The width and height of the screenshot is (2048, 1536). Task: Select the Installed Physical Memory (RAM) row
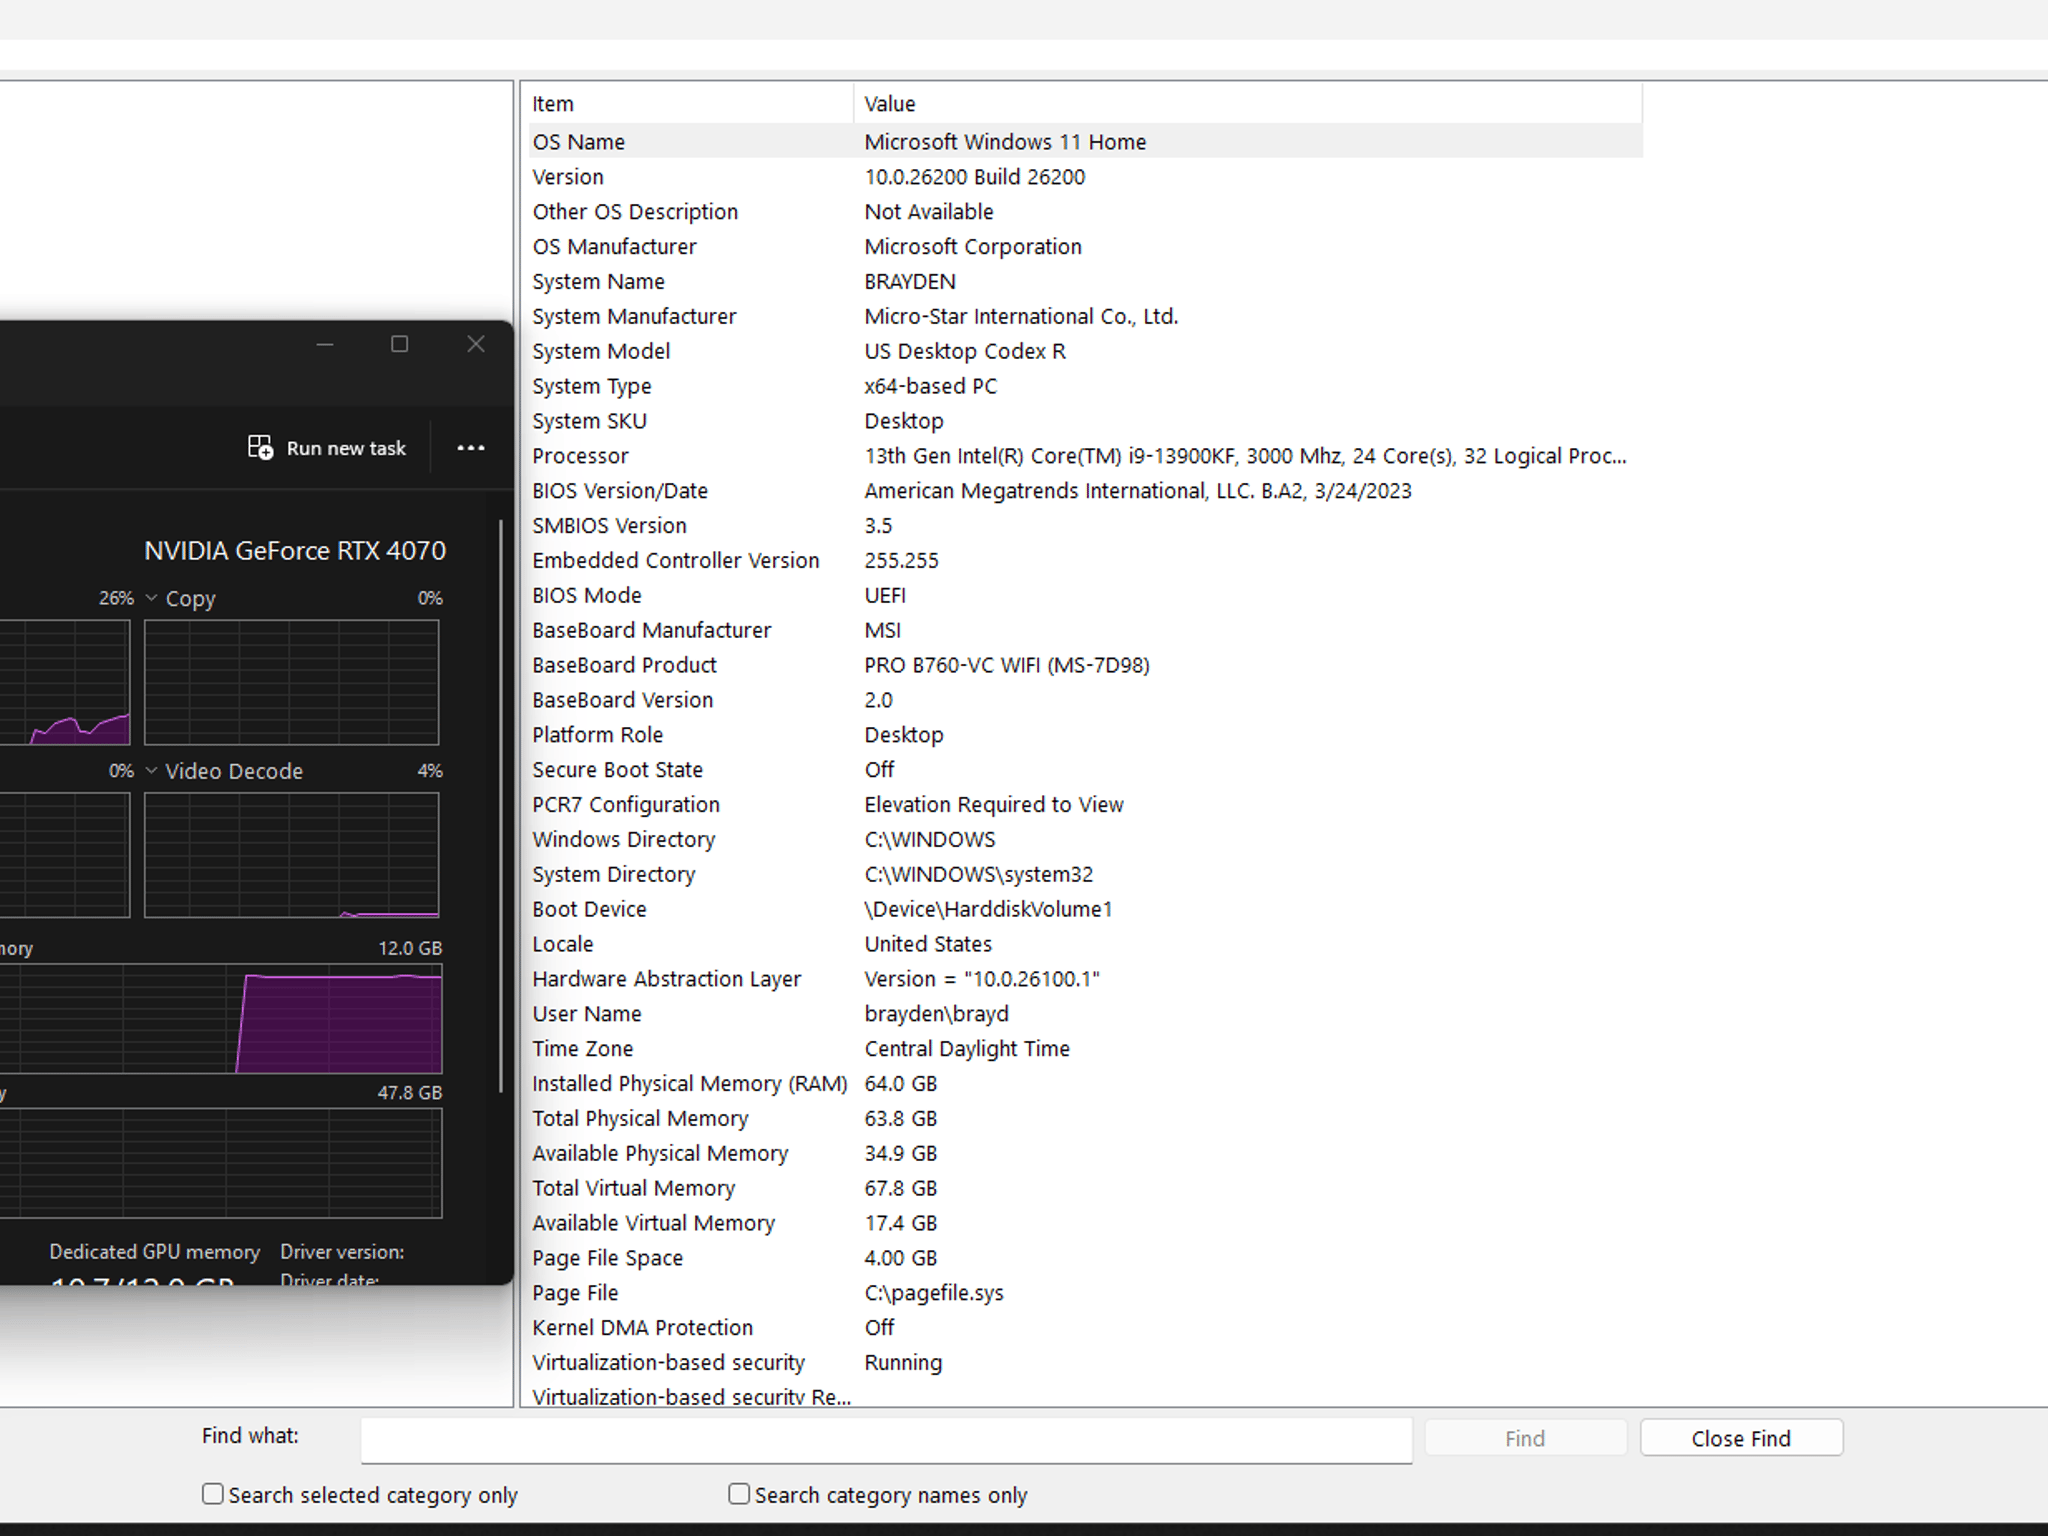tap(1085, 1084)
